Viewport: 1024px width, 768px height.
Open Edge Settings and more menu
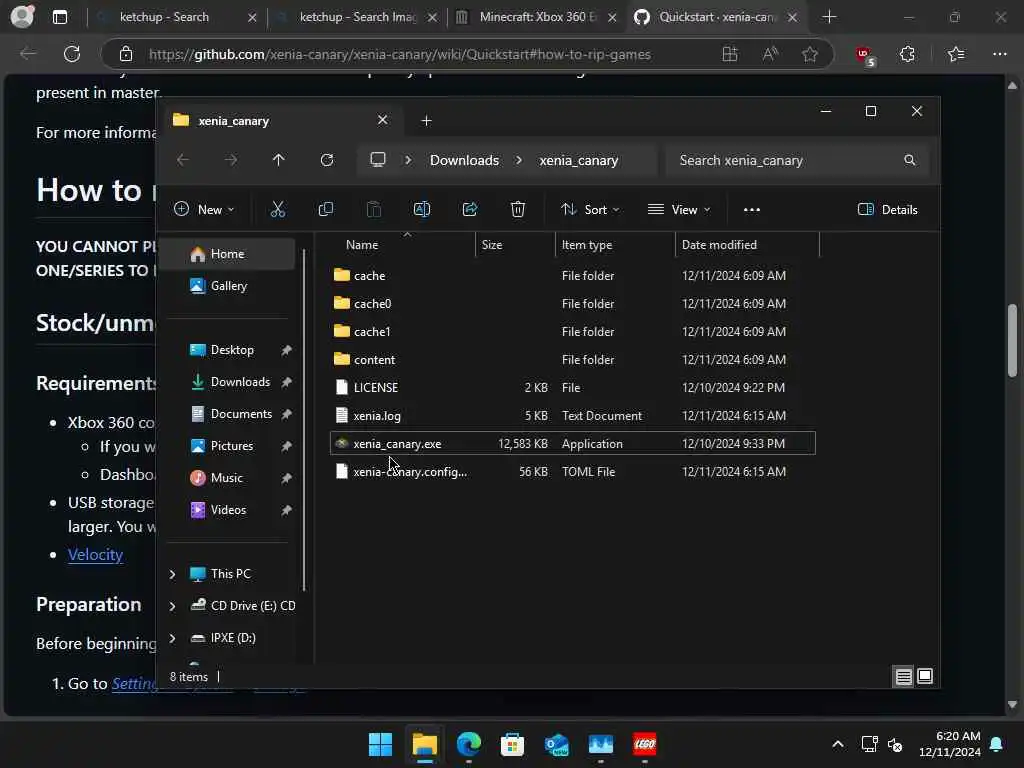(1000, 54)
